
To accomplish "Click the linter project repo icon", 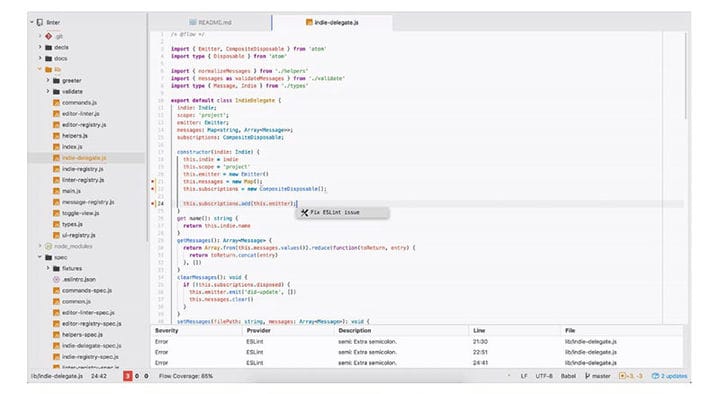I will 40,22.
